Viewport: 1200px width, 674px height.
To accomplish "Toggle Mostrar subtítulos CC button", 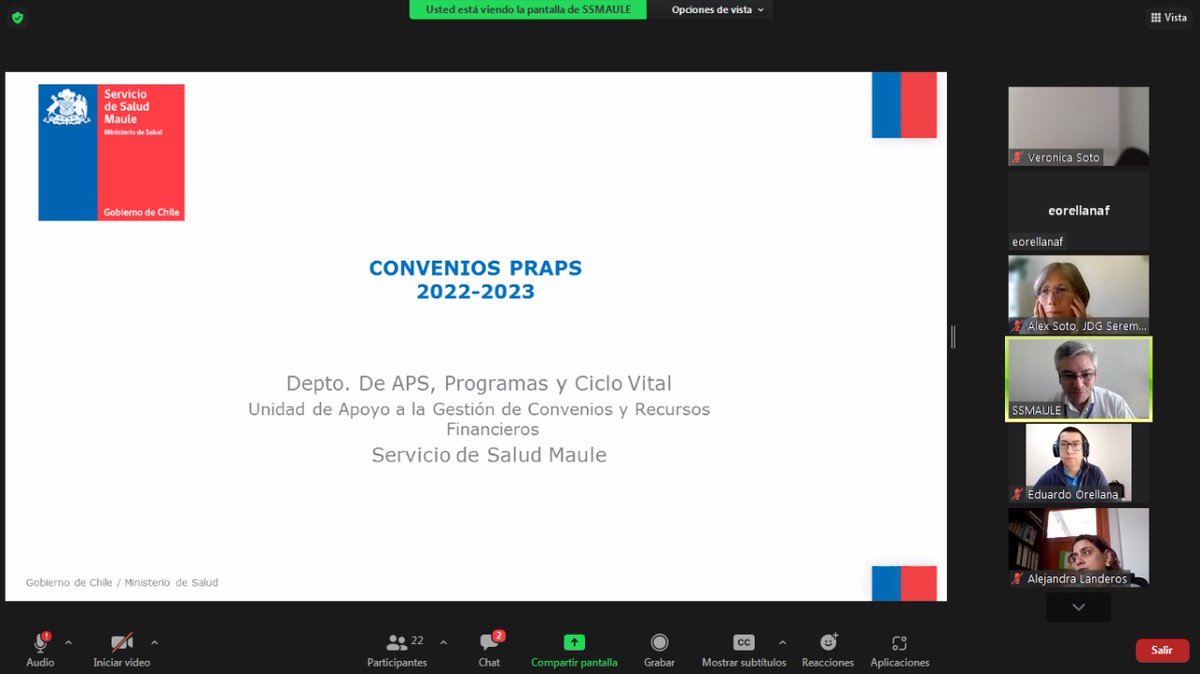I will pos(744,642).
